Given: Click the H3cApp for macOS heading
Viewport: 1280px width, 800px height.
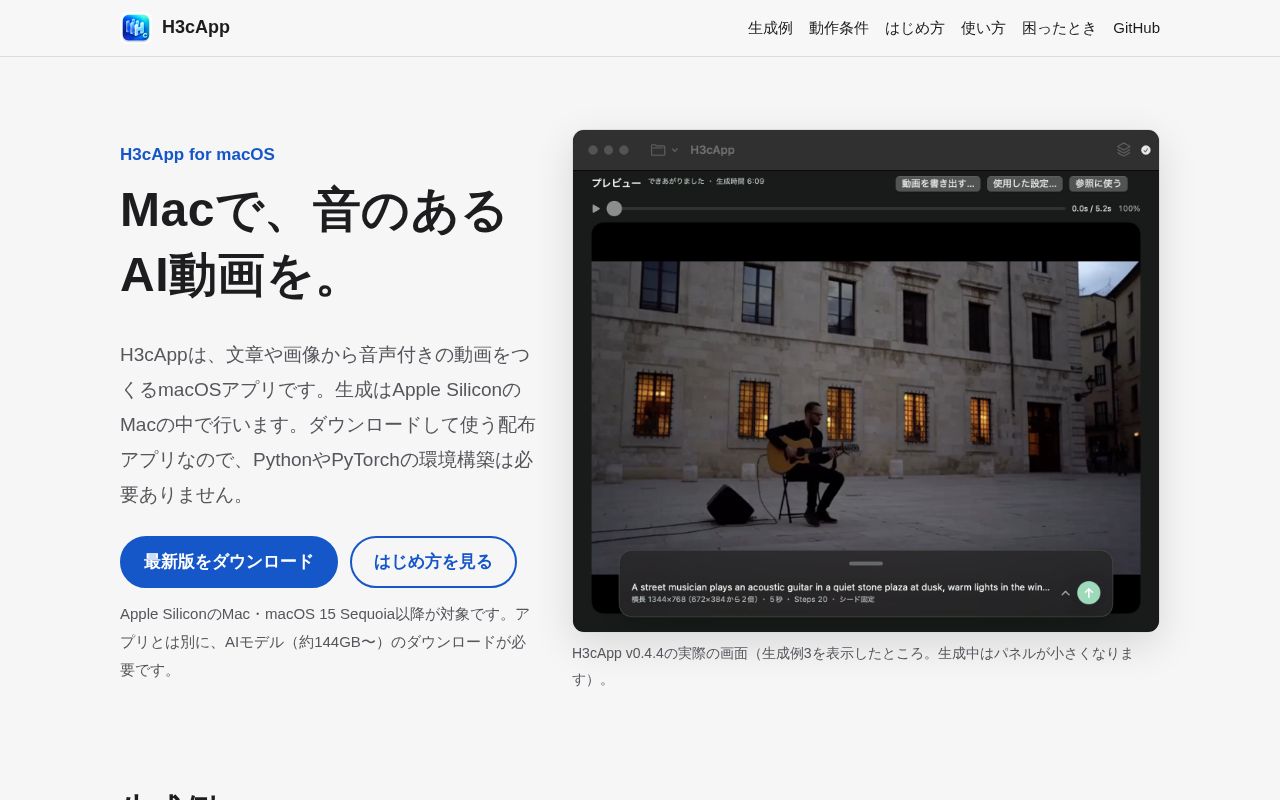Looking at the screenshot, I should pos(197,155).
